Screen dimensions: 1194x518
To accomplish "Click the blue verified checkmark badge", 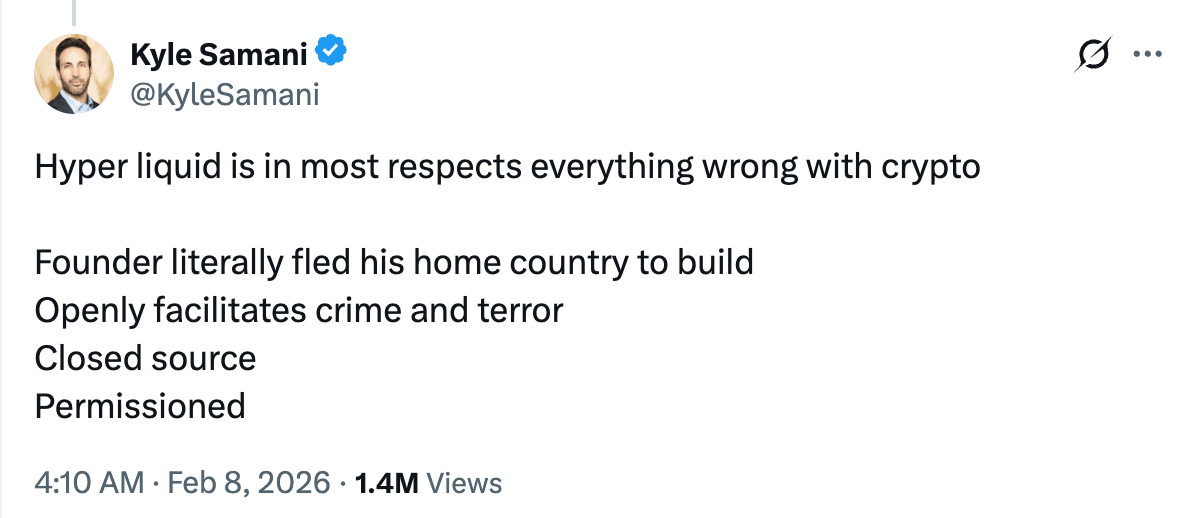I will click(x=332, y=53).
